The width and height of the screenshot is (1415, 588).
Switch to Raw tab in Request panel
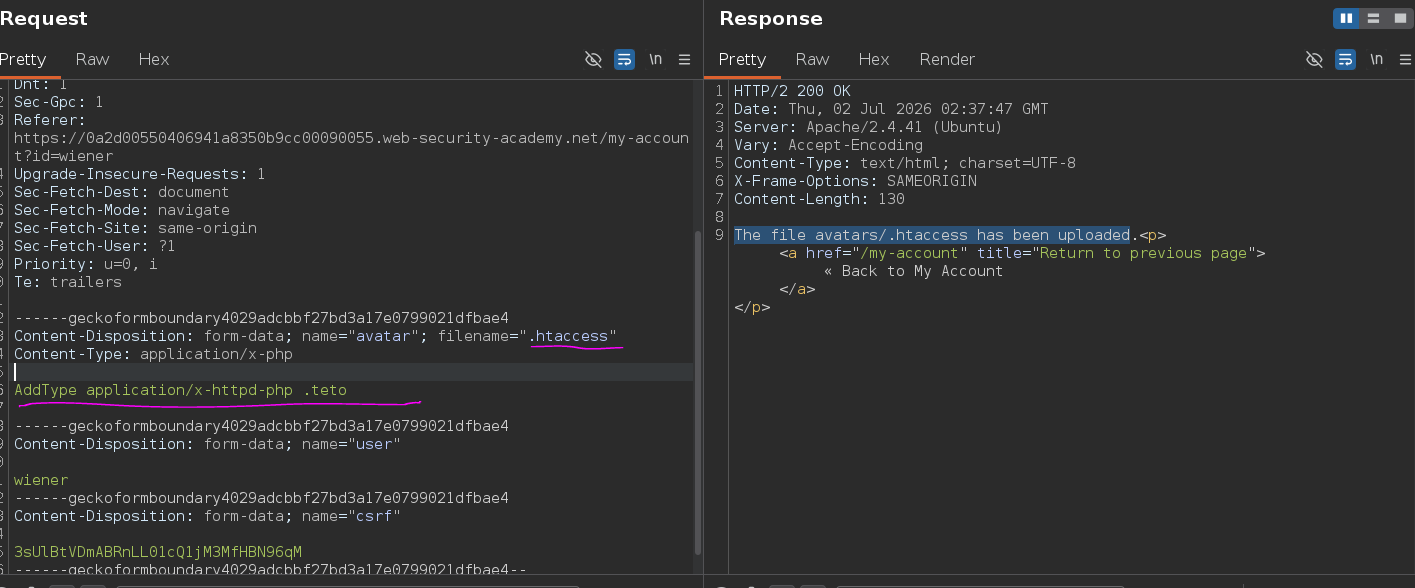click(92, 59)
